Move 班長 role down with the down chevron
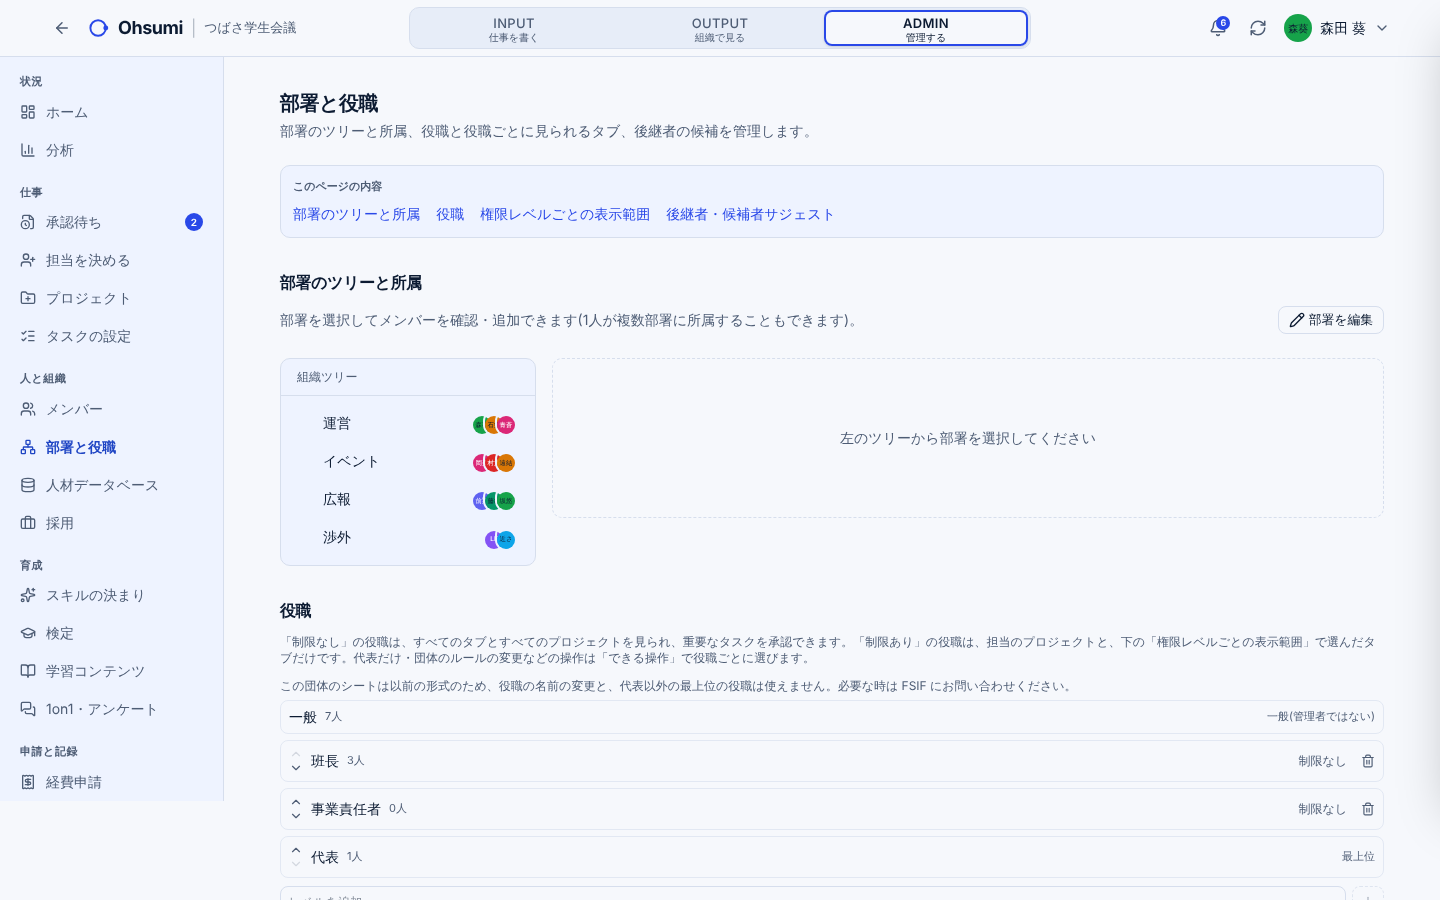The width and height of the screenshot is (1440, 900). pos(296,768)
